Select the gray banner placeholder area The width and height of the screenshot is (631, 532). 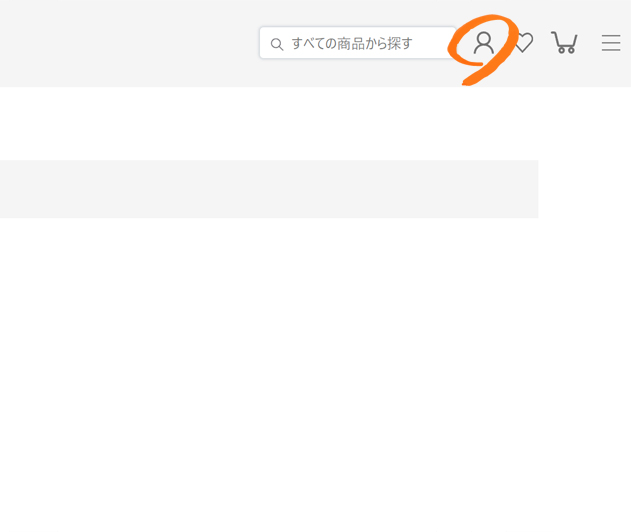[269, 189]
